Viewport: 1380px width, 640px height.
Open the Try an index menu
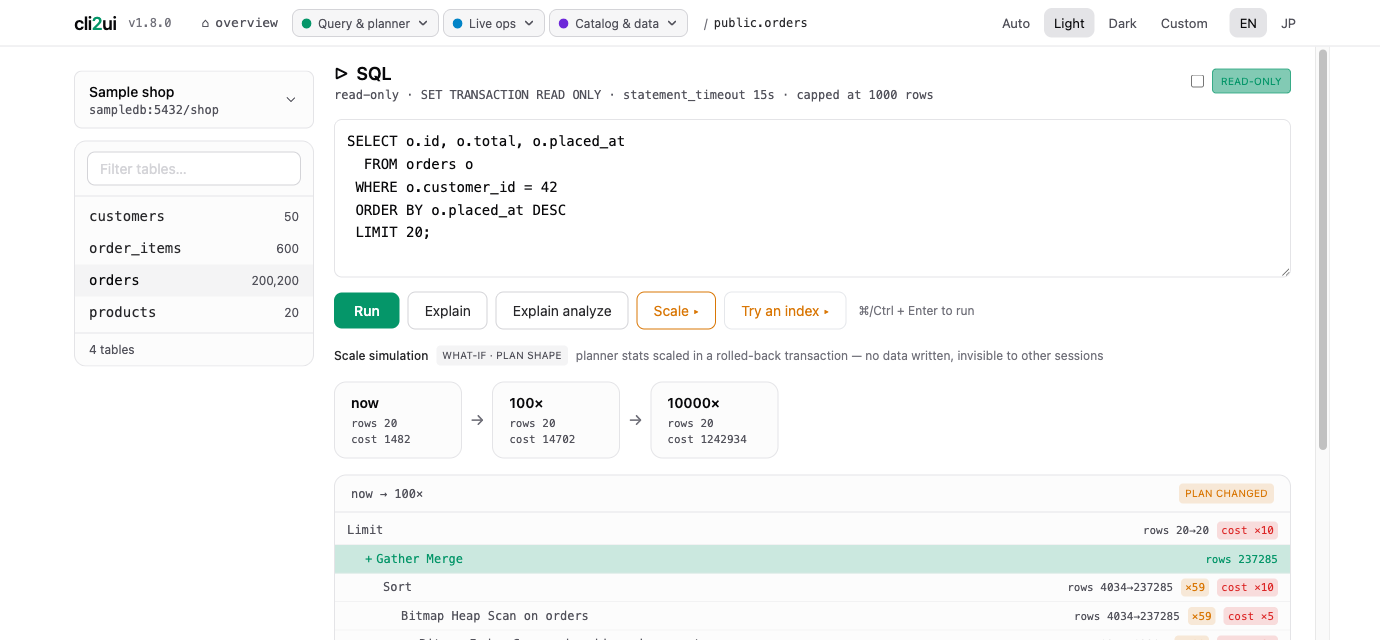click(x=785, y=311)
